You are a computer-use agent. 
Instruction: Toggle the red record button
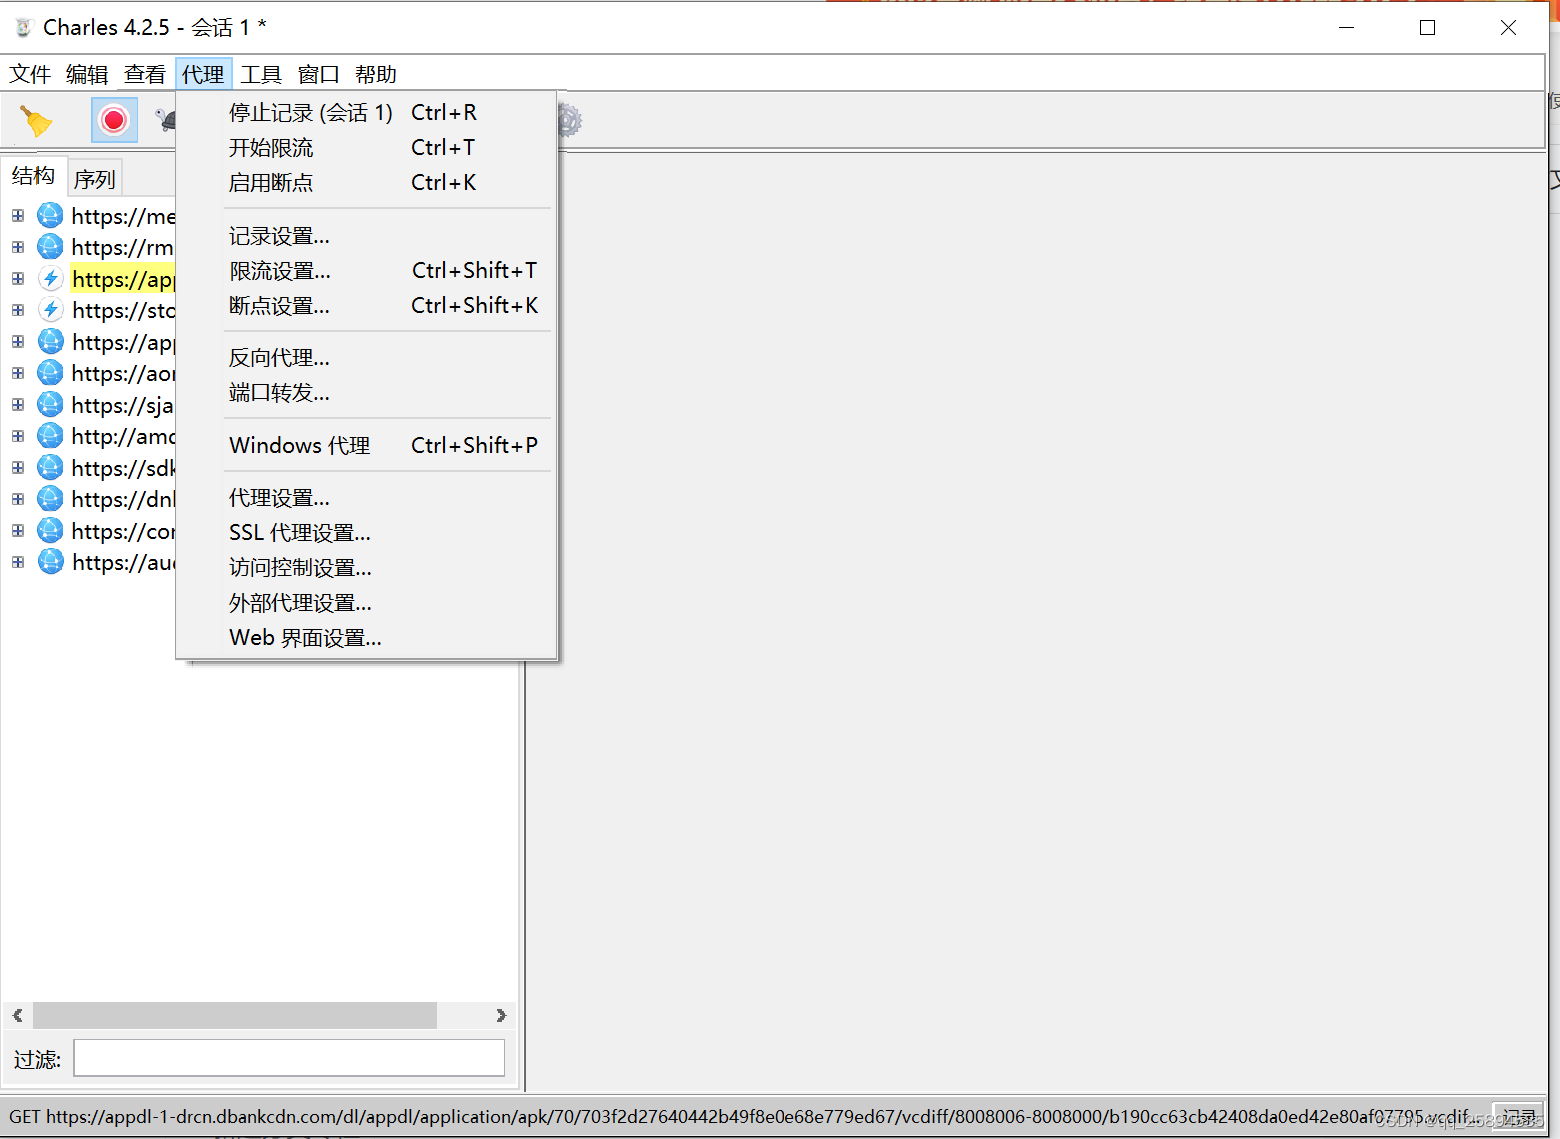click(x=114, y=121)
